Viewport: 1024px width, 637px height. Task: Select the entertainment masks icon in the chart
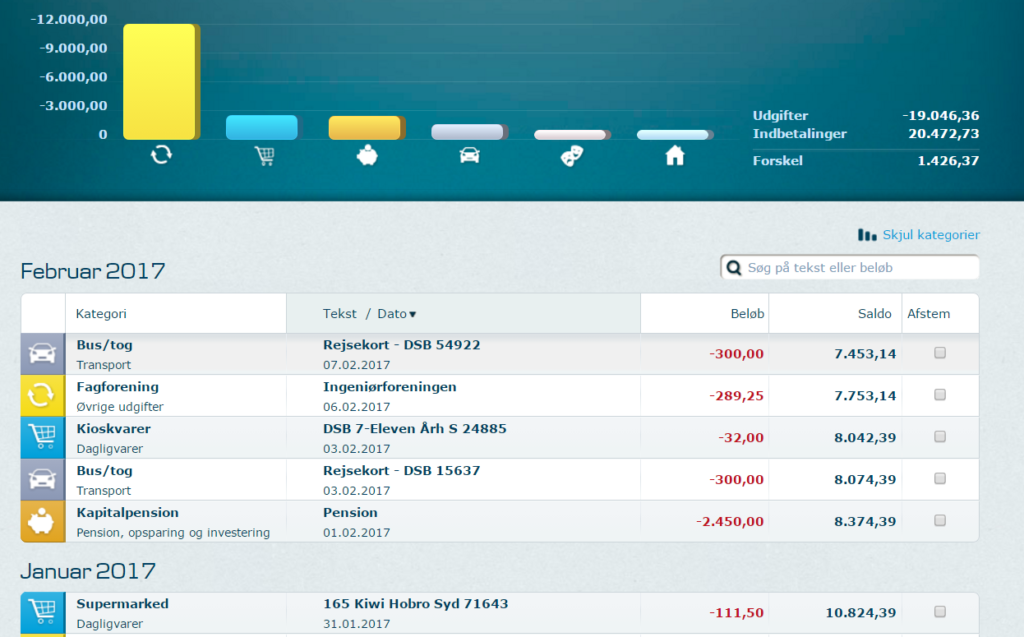571,156
